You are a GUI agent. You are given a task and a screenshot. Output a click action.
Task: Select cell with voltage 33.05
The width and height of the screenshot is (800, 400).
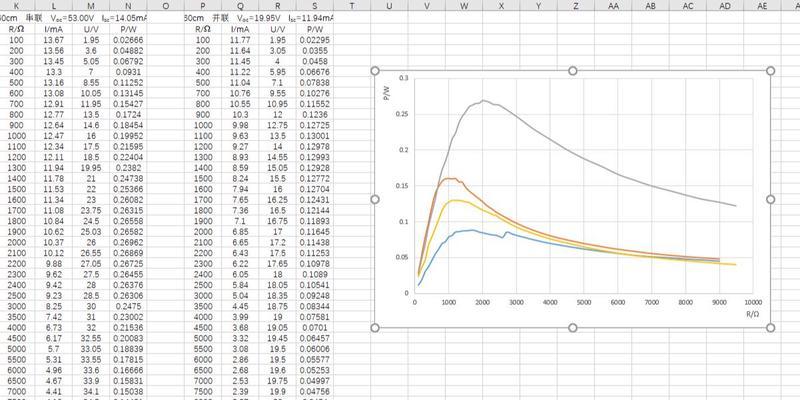[91, 349]
